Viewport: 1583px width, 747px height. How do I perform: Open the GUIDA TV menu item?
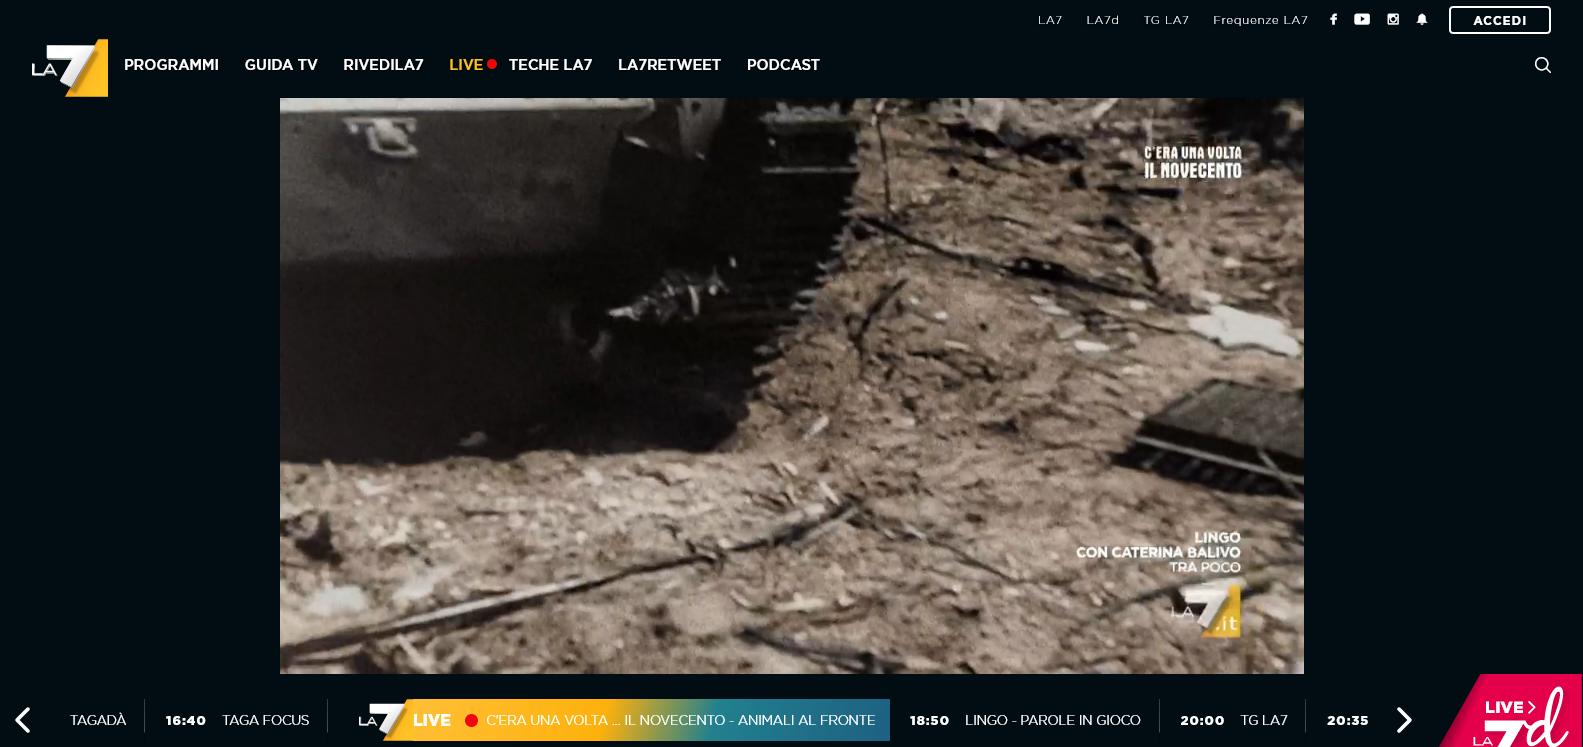tap(281, 65)
